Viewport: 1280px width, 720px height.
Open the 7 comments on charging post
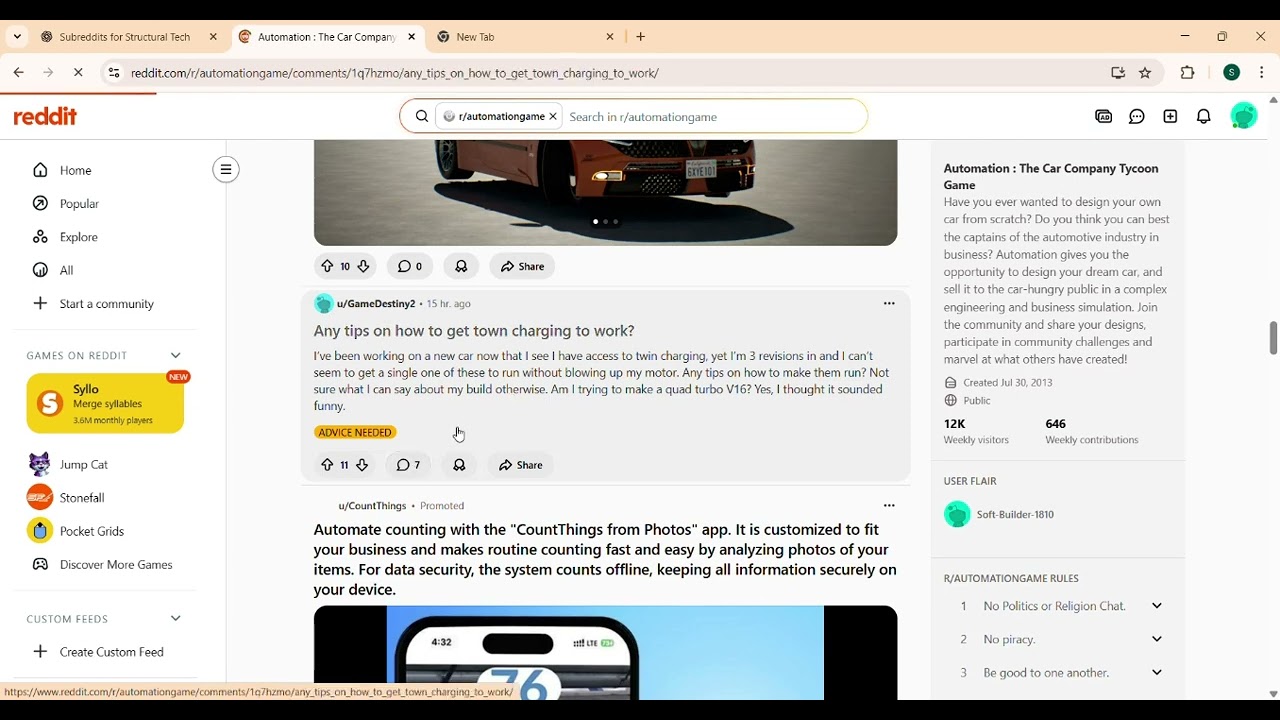(408, 465)
